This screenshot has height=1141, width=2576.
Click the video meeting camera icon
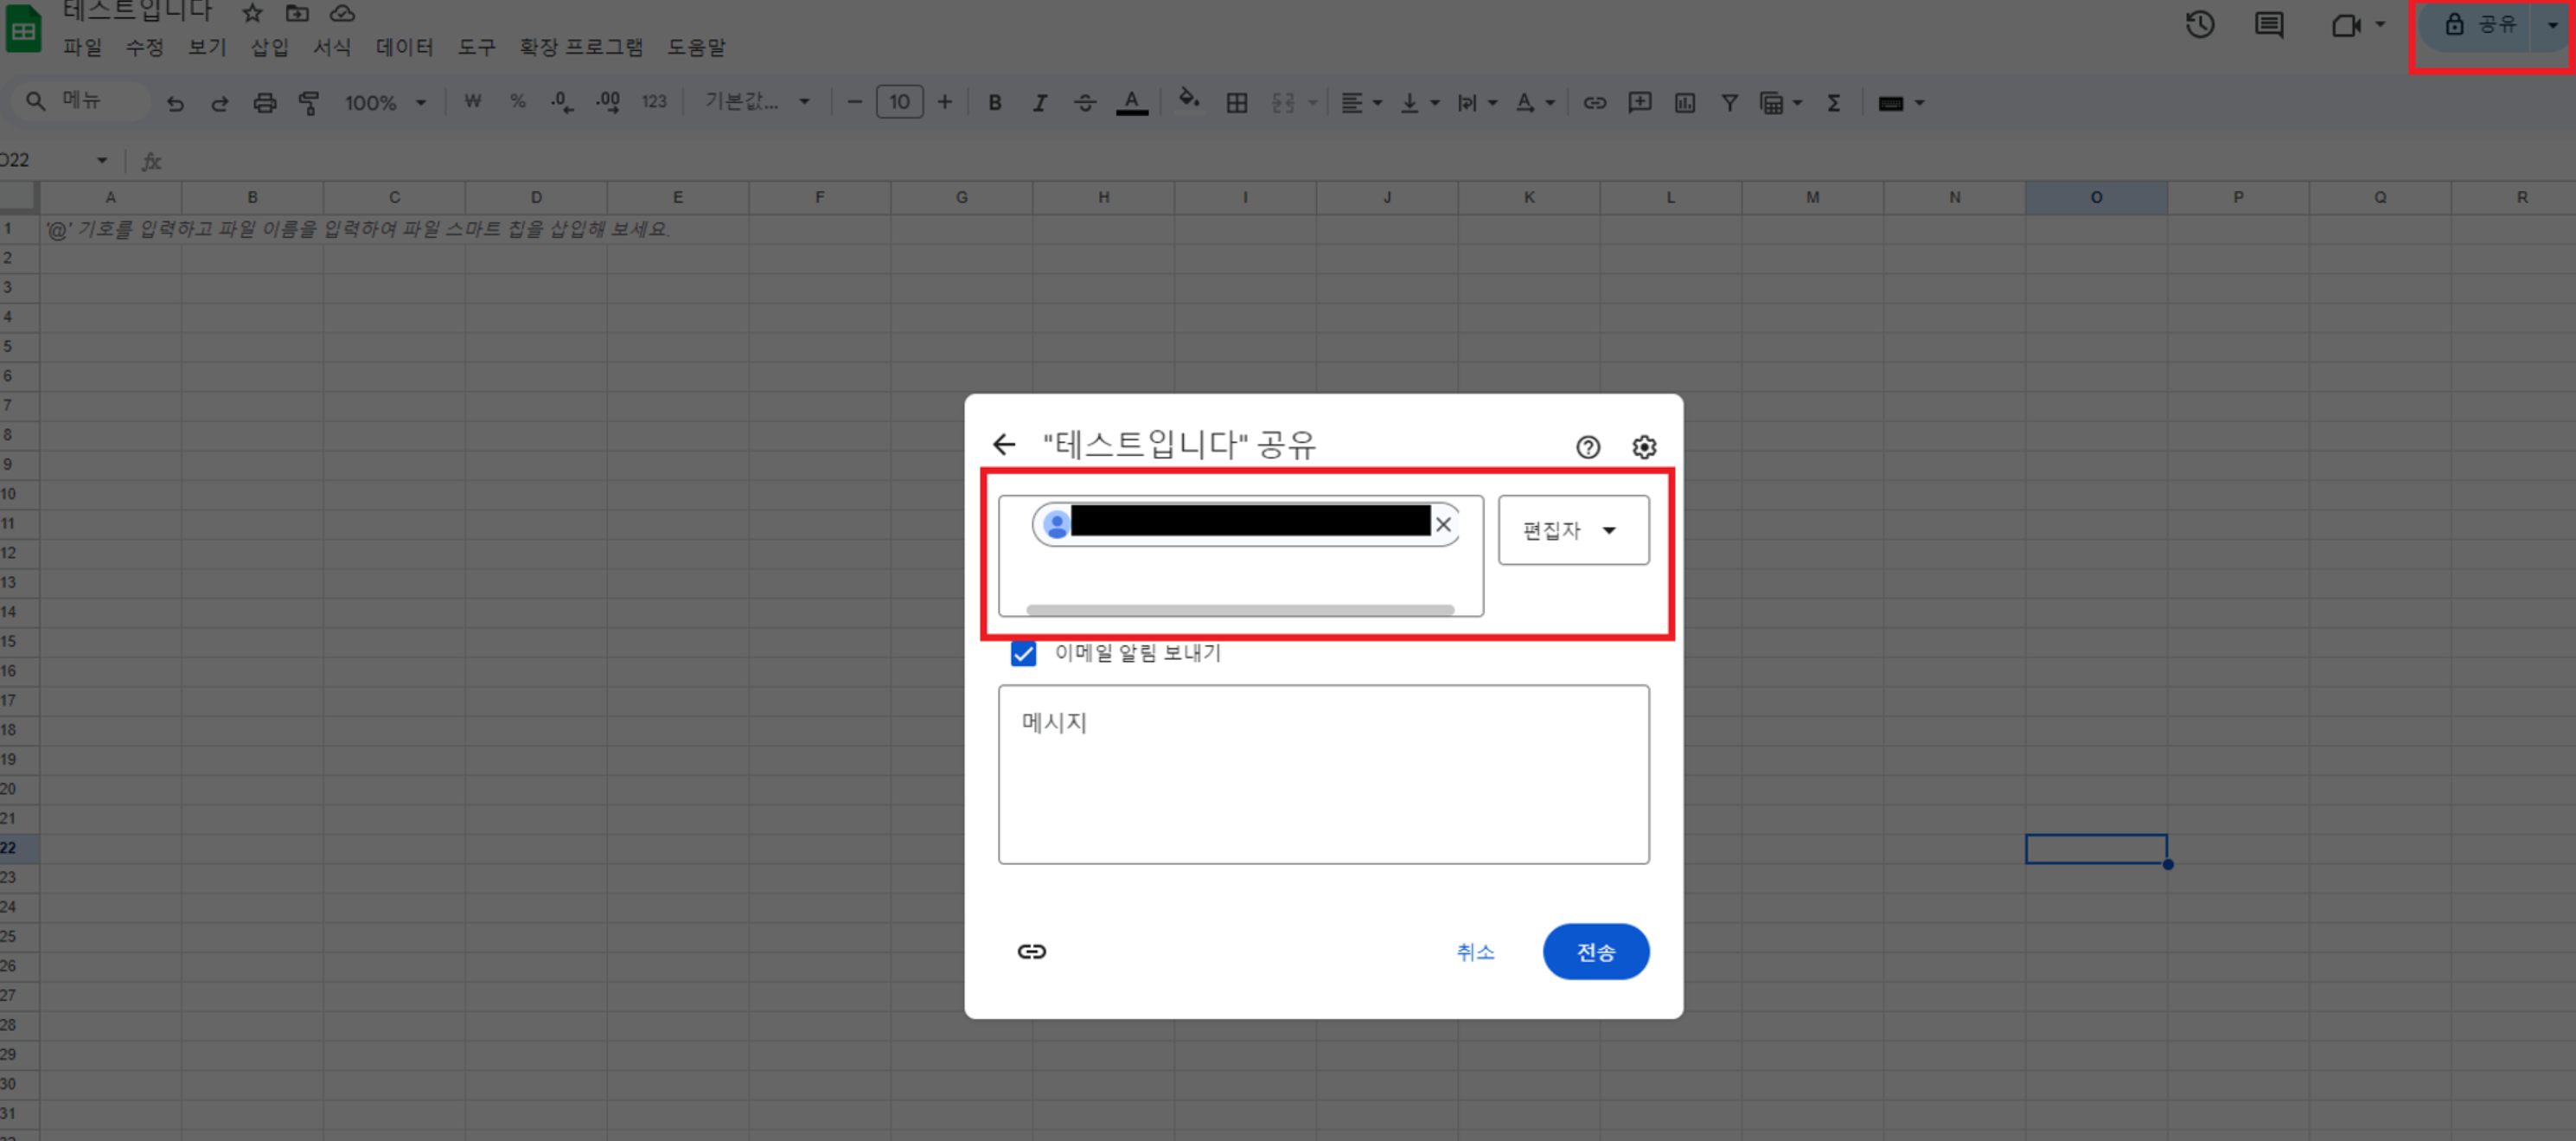(x=2345, y=25)
